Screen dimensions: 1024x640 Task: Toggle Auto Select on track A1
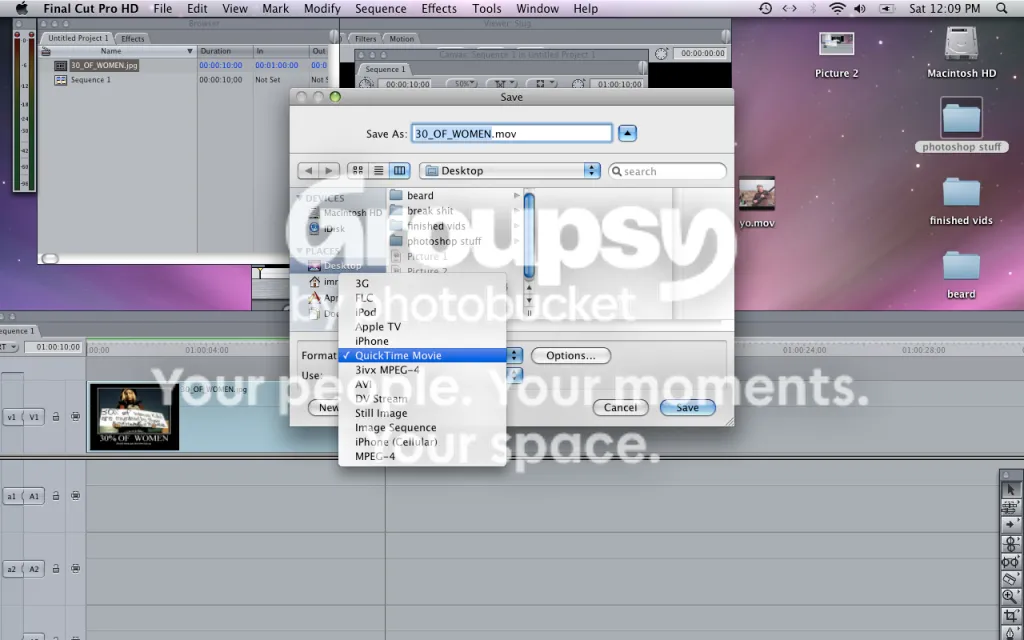(76, 496)
